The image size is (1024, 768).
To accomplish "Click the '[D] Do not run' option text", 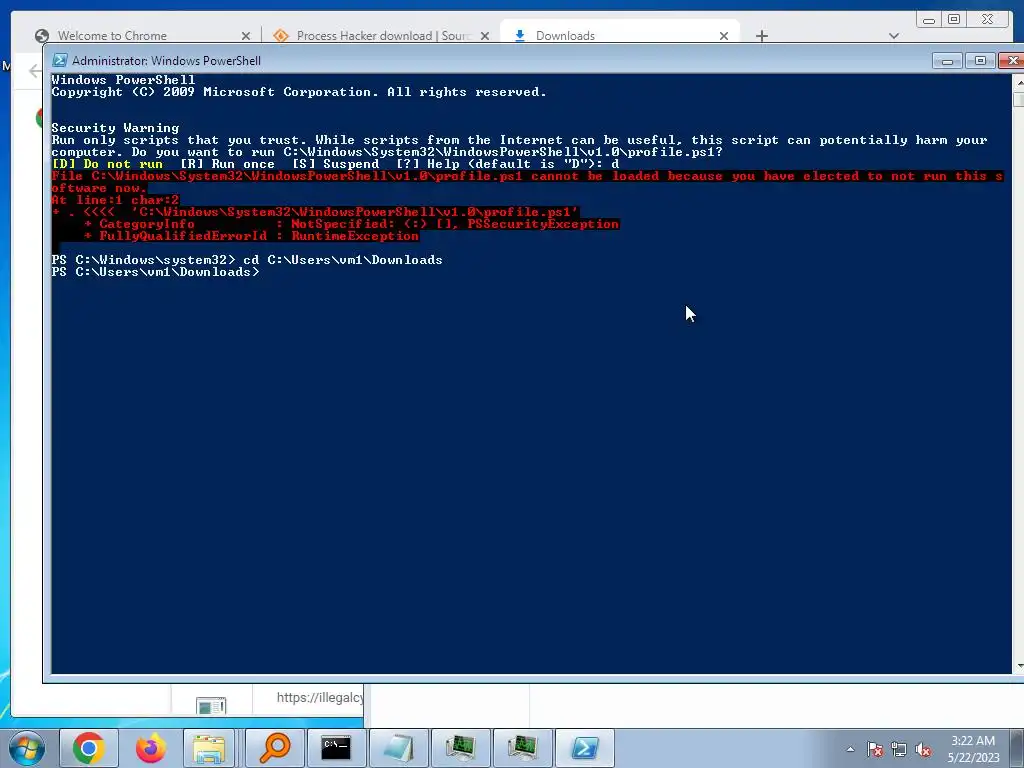I will click(107, 164).
